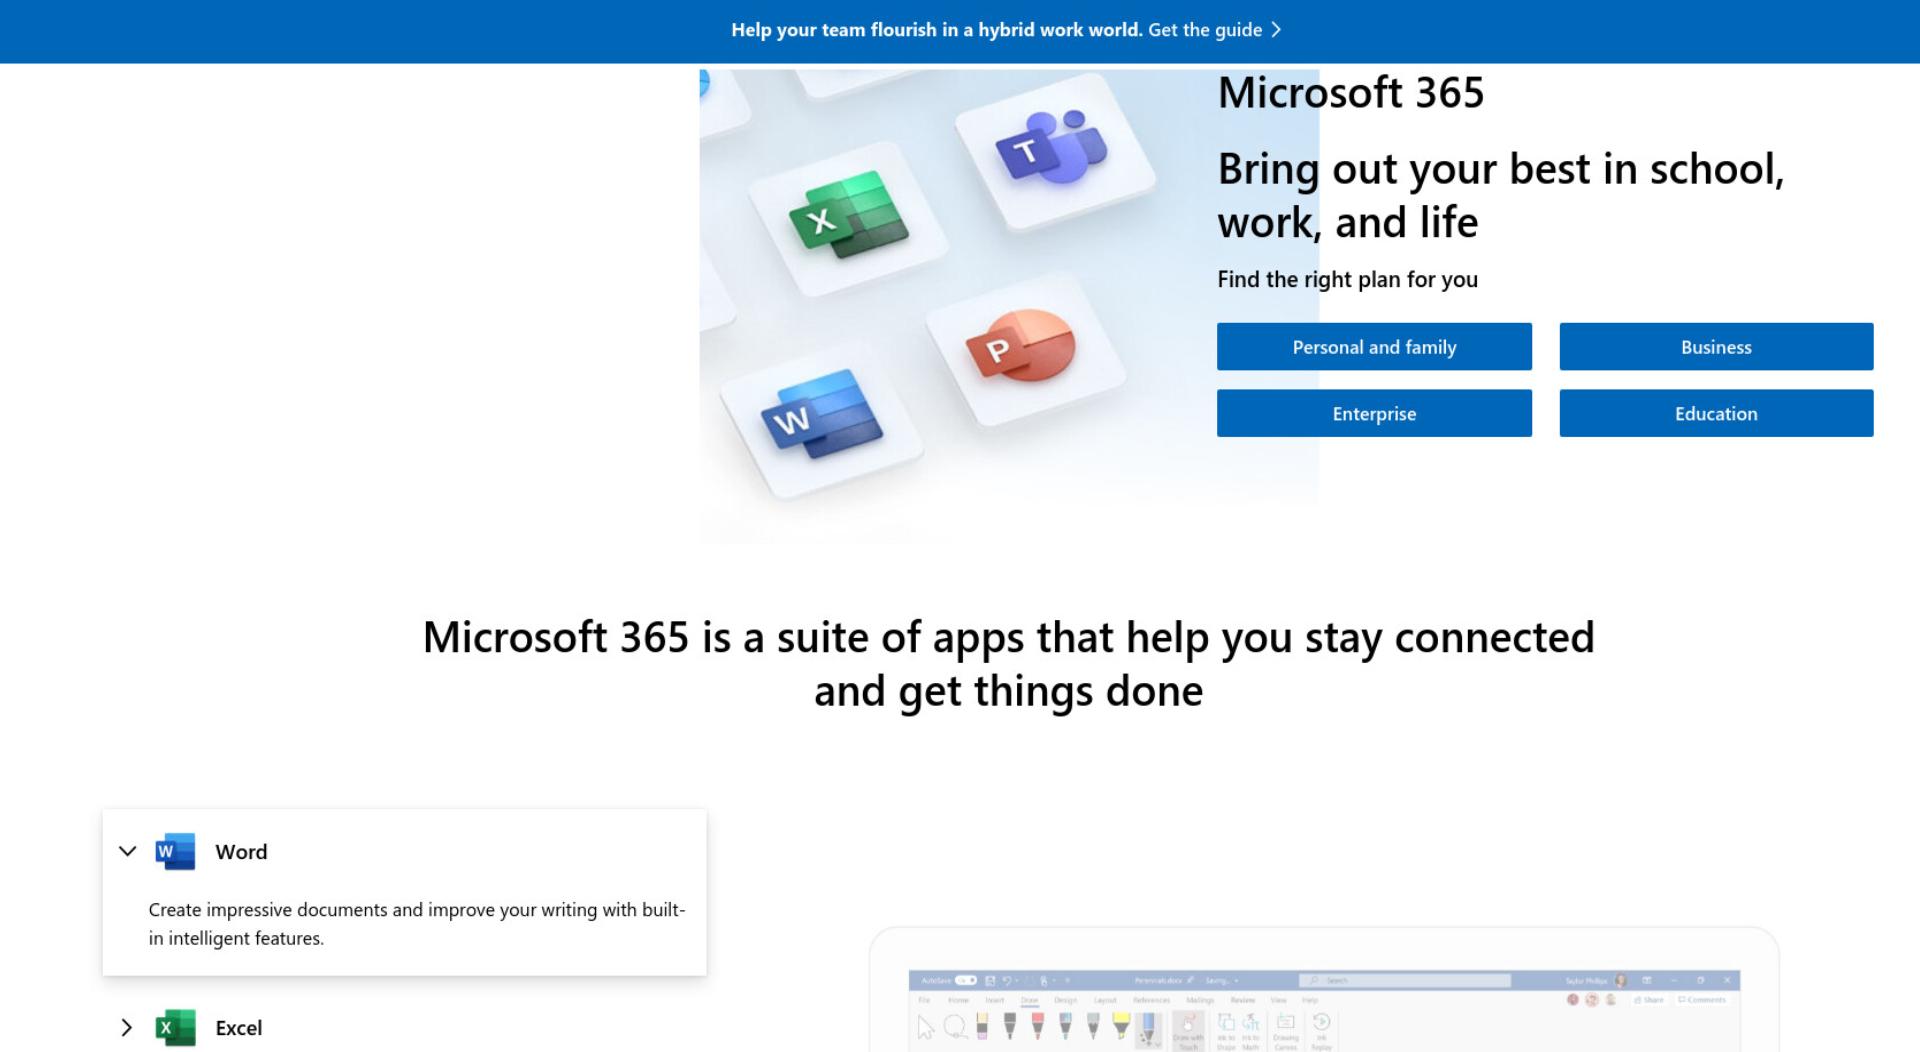Select the yellow highlighter in Word preview
Screen dimensions: 1920x1052
(x=1121, y=1026)
